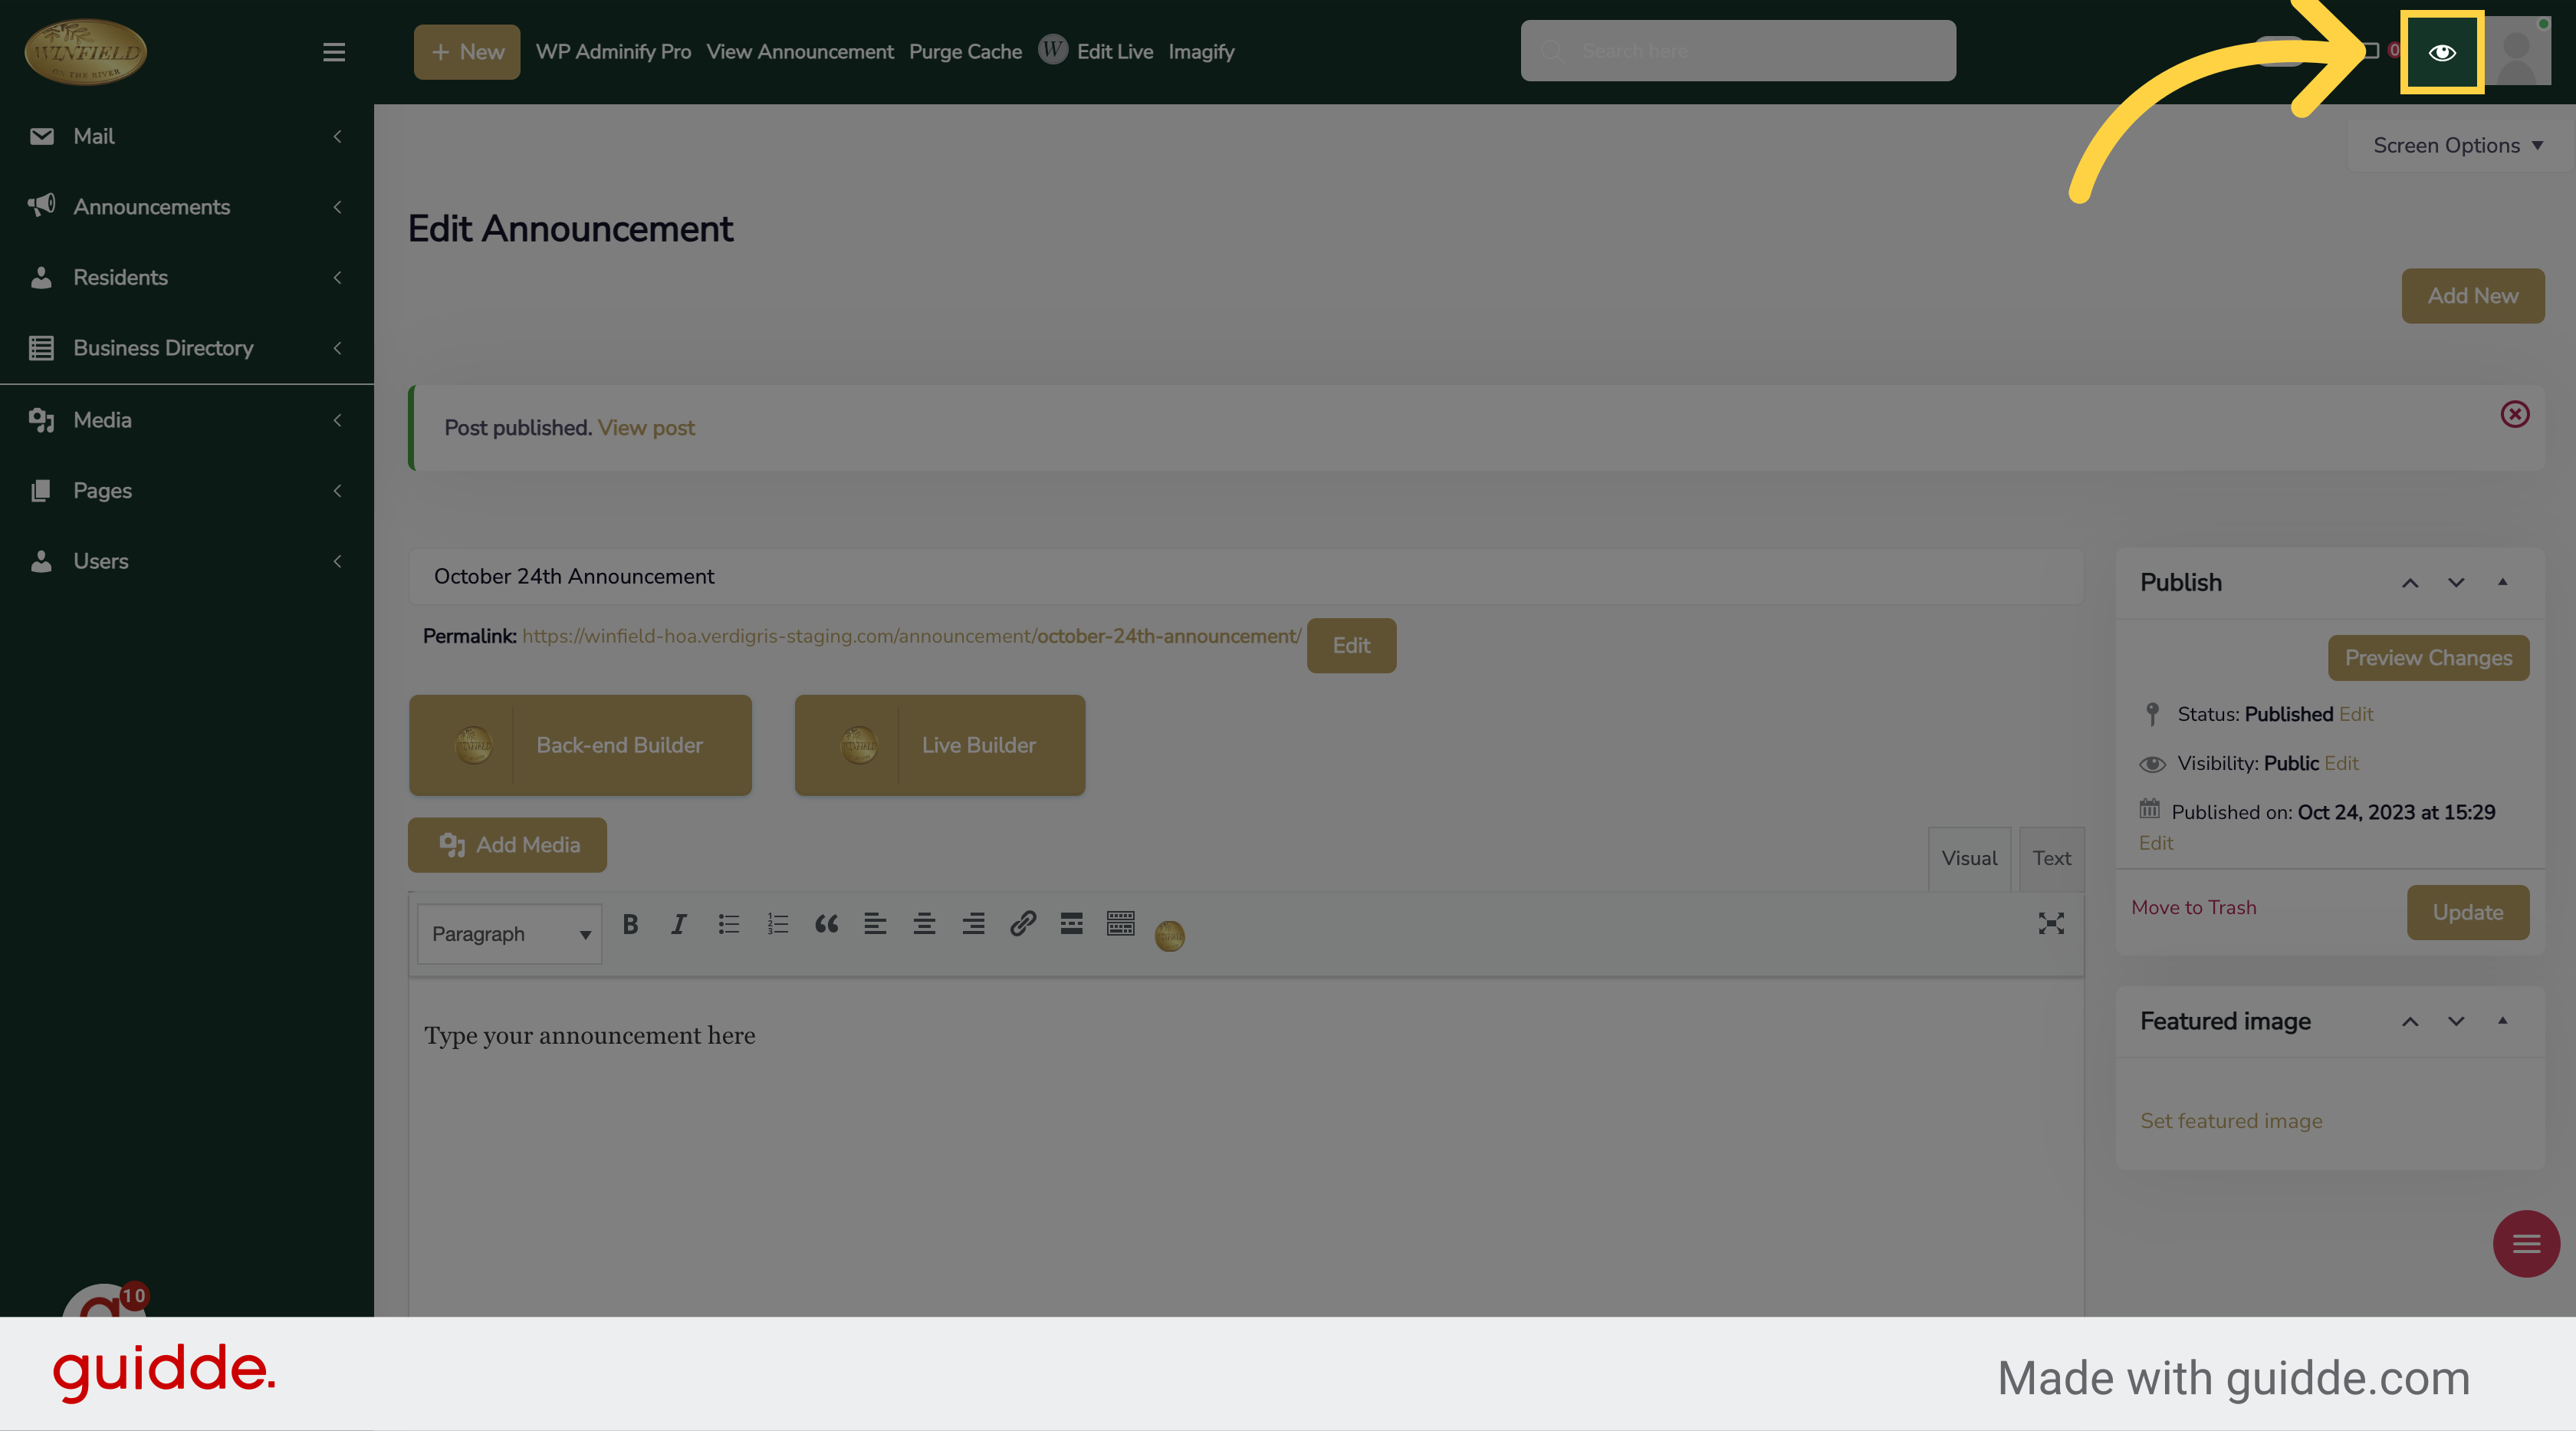This screenshot has width=2576, height=1431.
Task: Click the Insert link icon
Action: pyautogui.click(x=1022, y=924)
